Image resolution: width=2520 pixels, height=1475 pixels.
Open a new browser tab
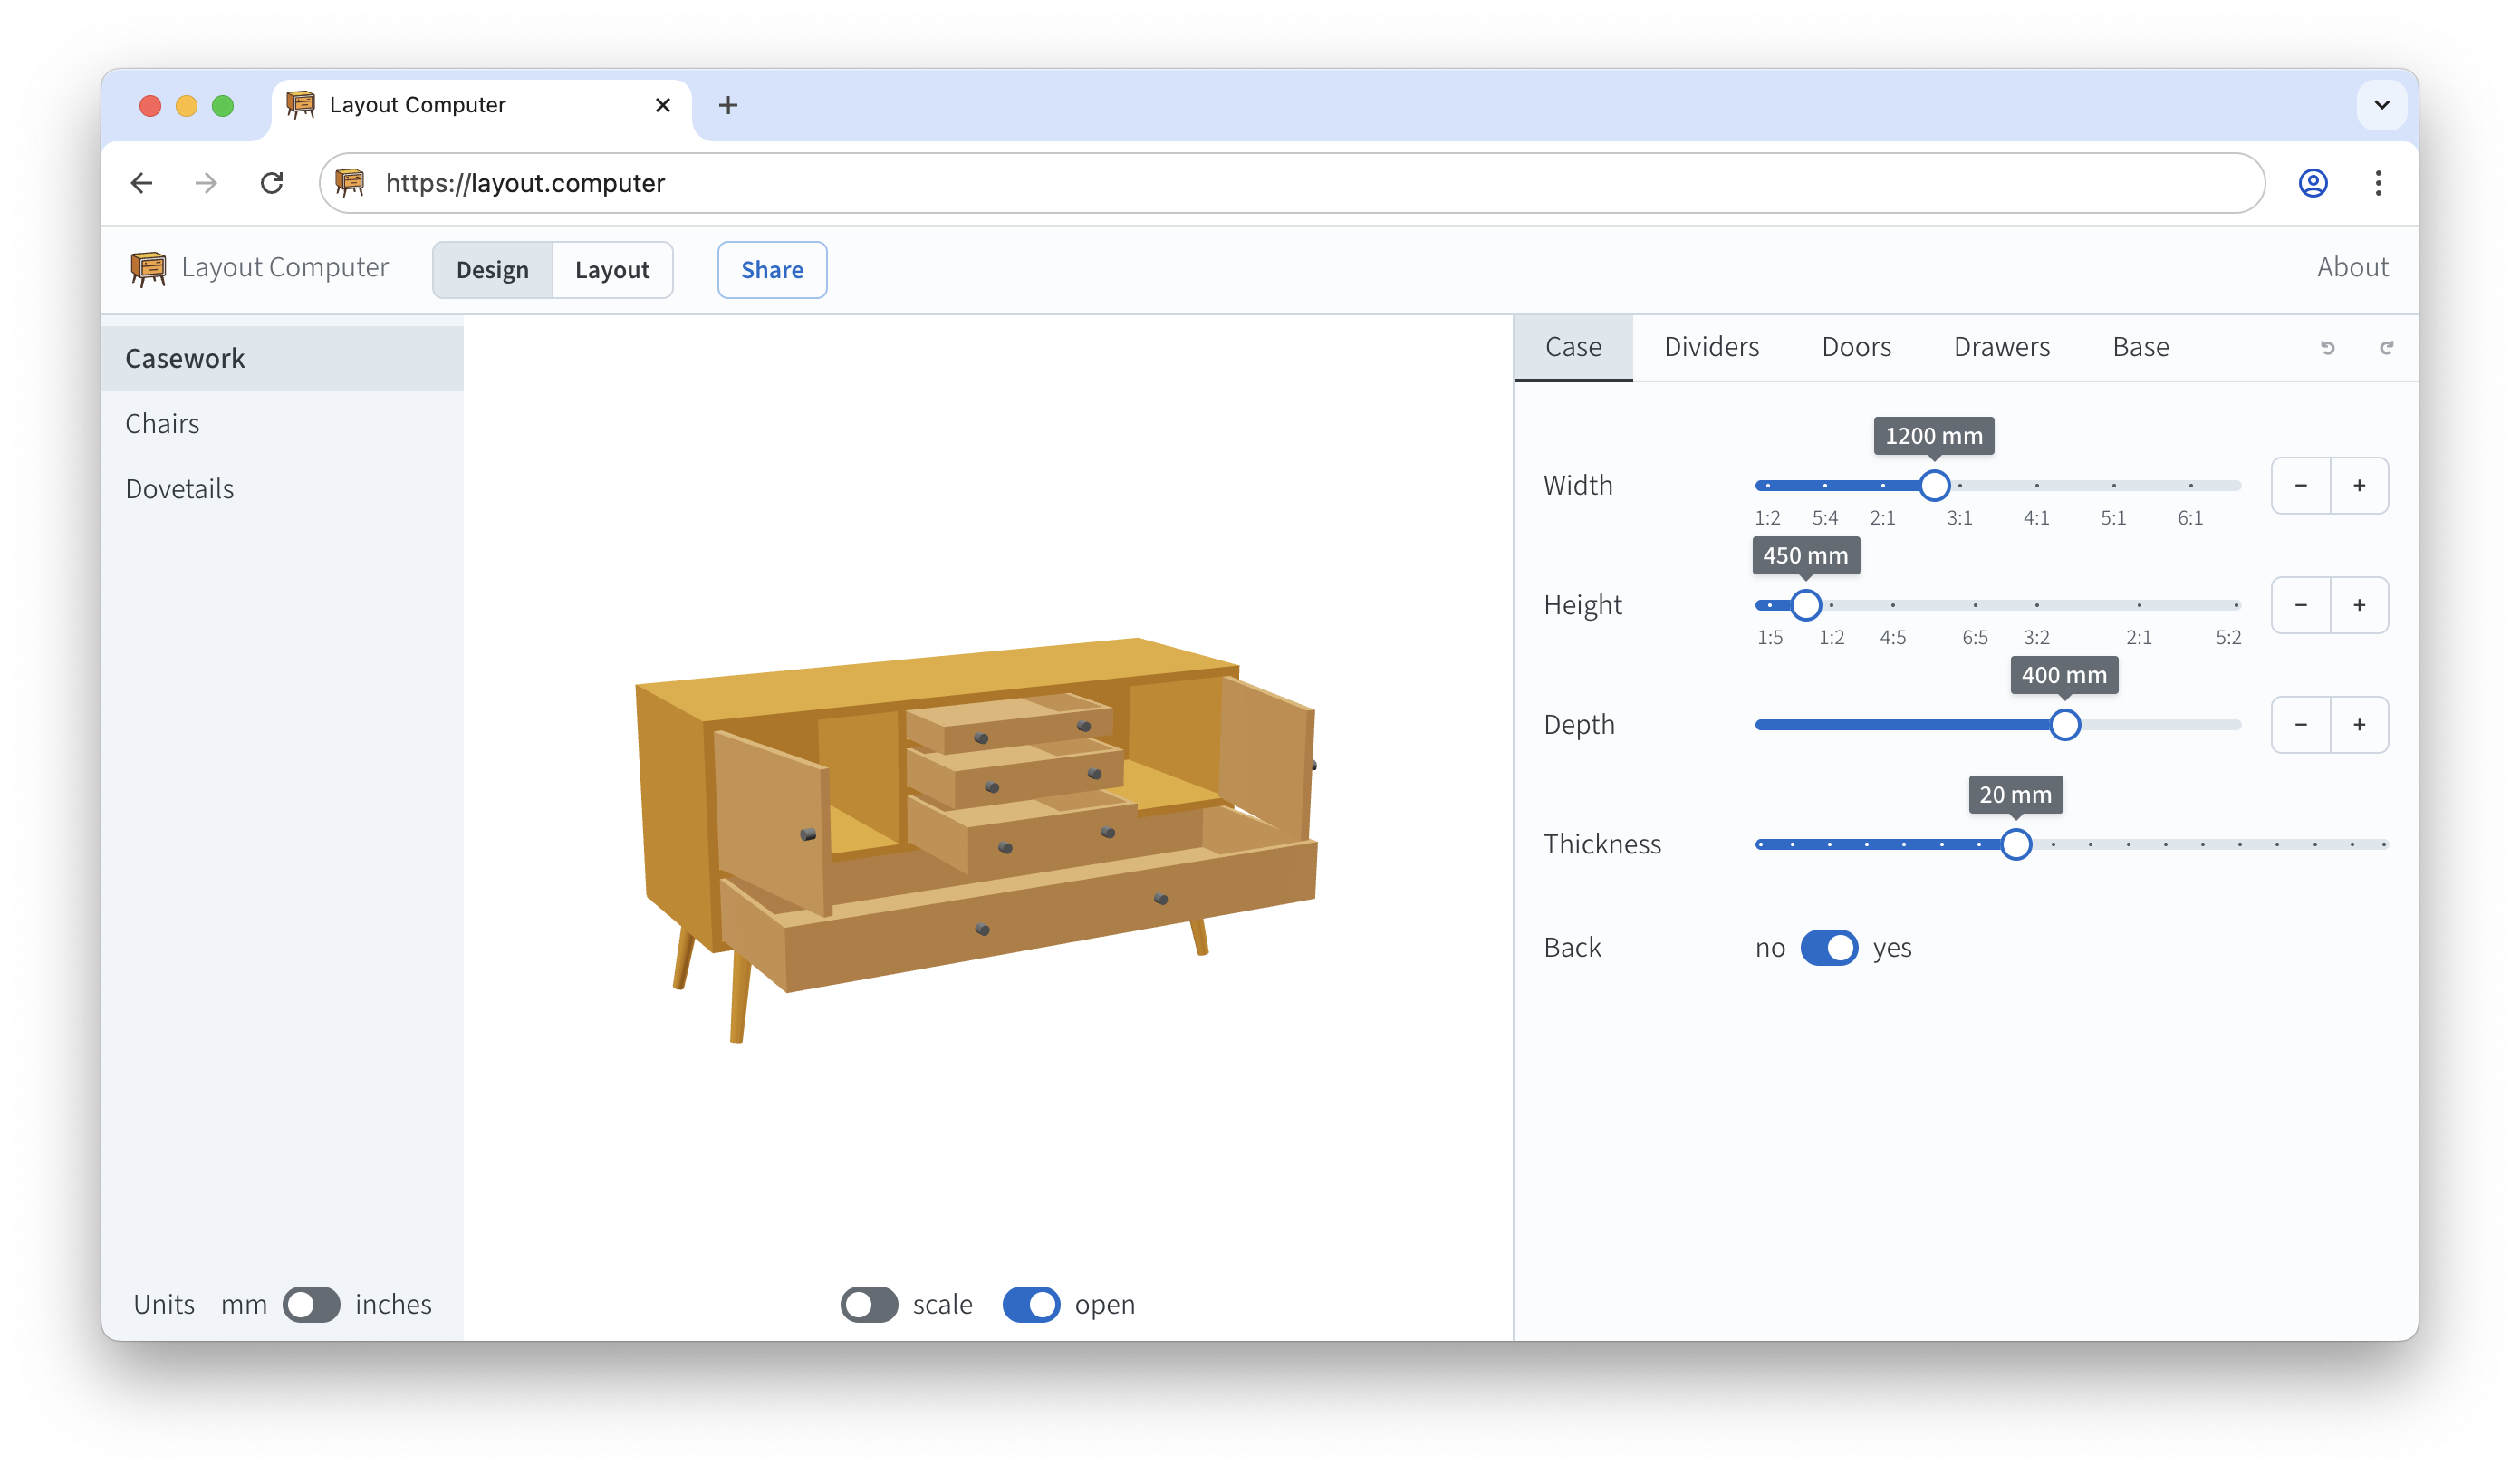click(728, 105)
